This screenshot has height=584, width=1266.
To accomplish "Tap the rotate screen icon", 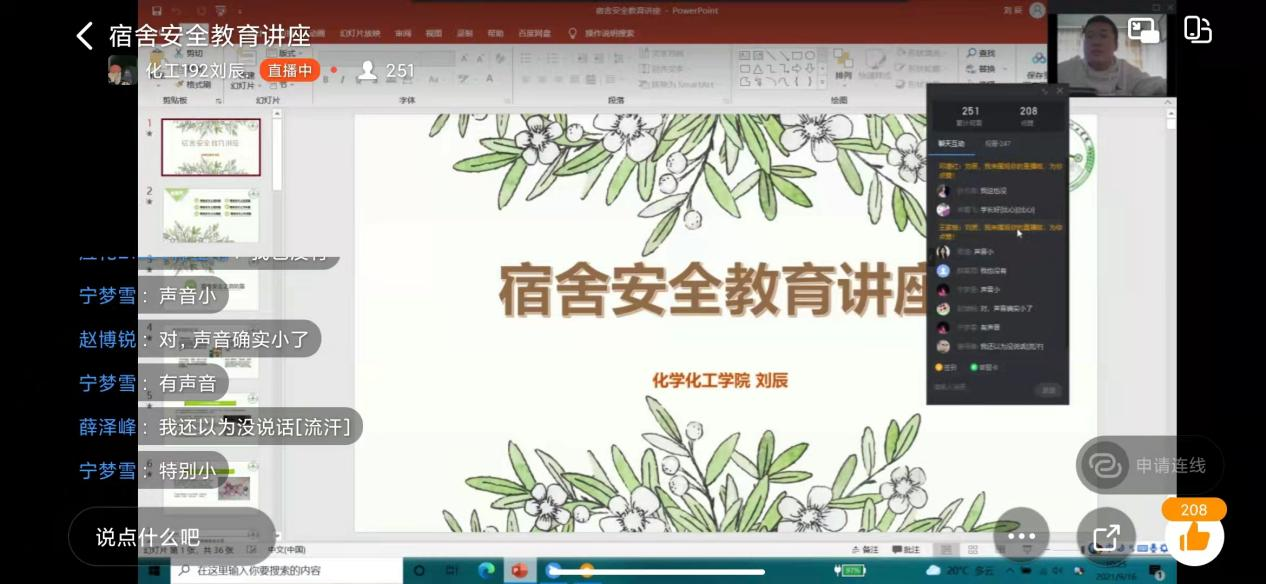I will click(x=1197, y=30).
